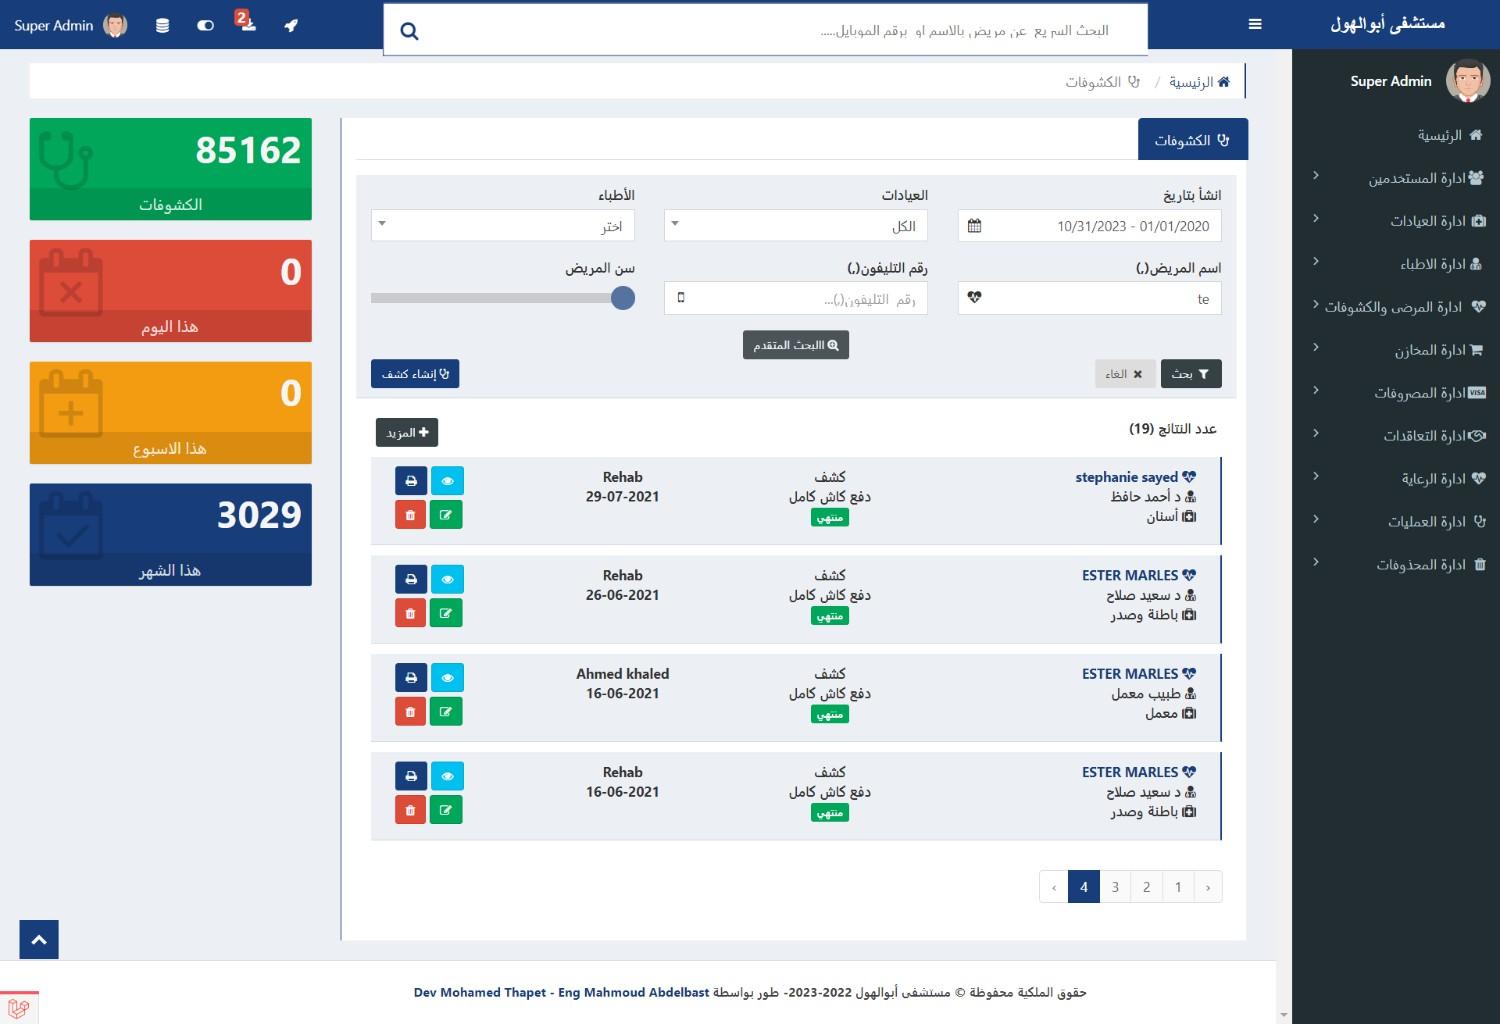Image resolution: width=1500 pixels, height=1024 pixels.
Task: Open notifications icon with badge 2
Action: (246, 23)
